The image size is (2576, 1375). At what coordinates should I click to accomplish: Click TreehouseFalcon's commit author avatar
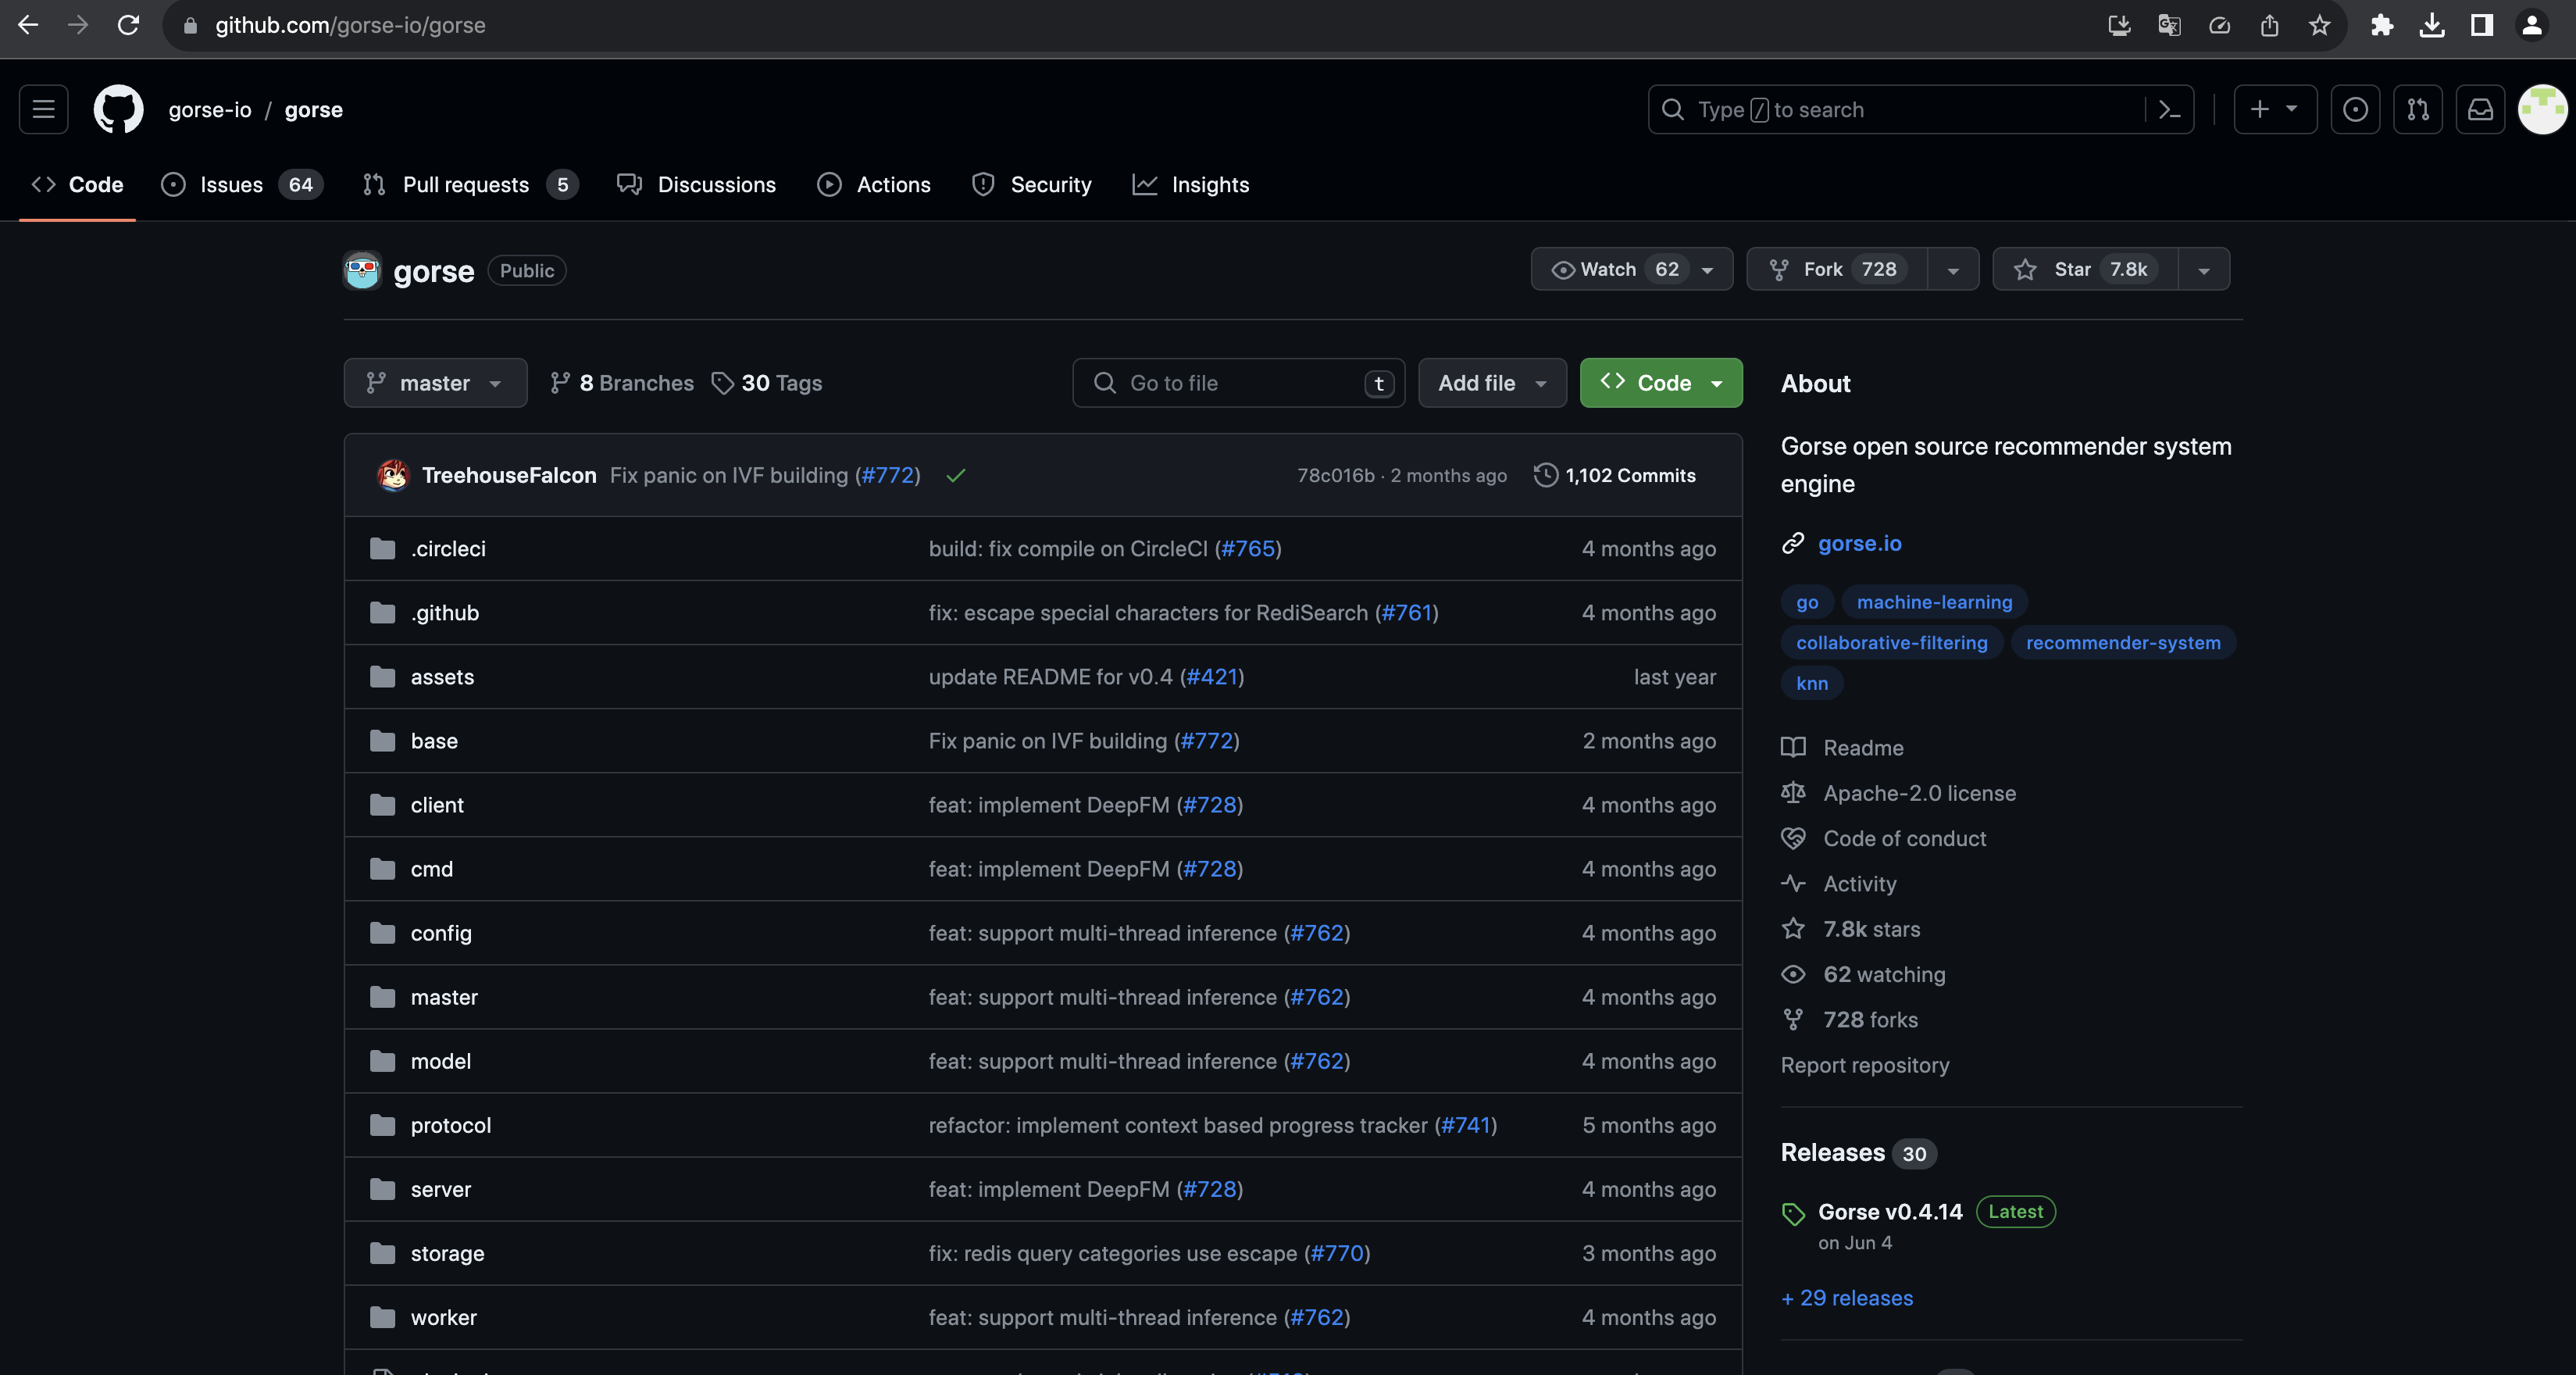coord(393,475)
